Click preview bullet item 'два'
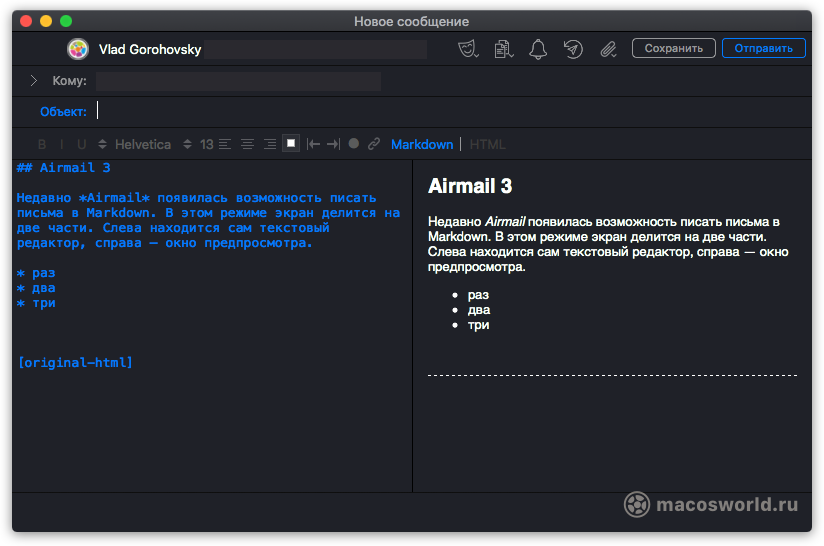Viewport: 824px width, 546px height. click(x=479, y=310)
